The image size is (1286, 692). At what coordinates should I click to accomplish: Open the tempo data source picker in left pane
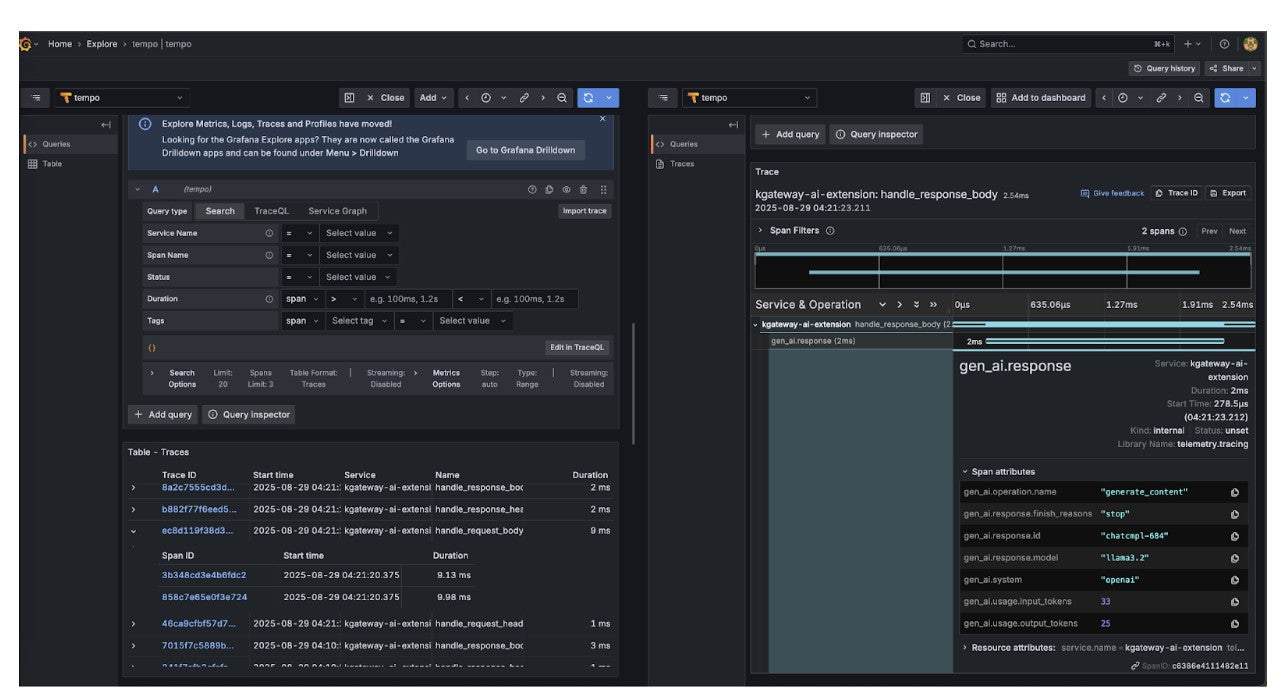(x=122, y=98)
